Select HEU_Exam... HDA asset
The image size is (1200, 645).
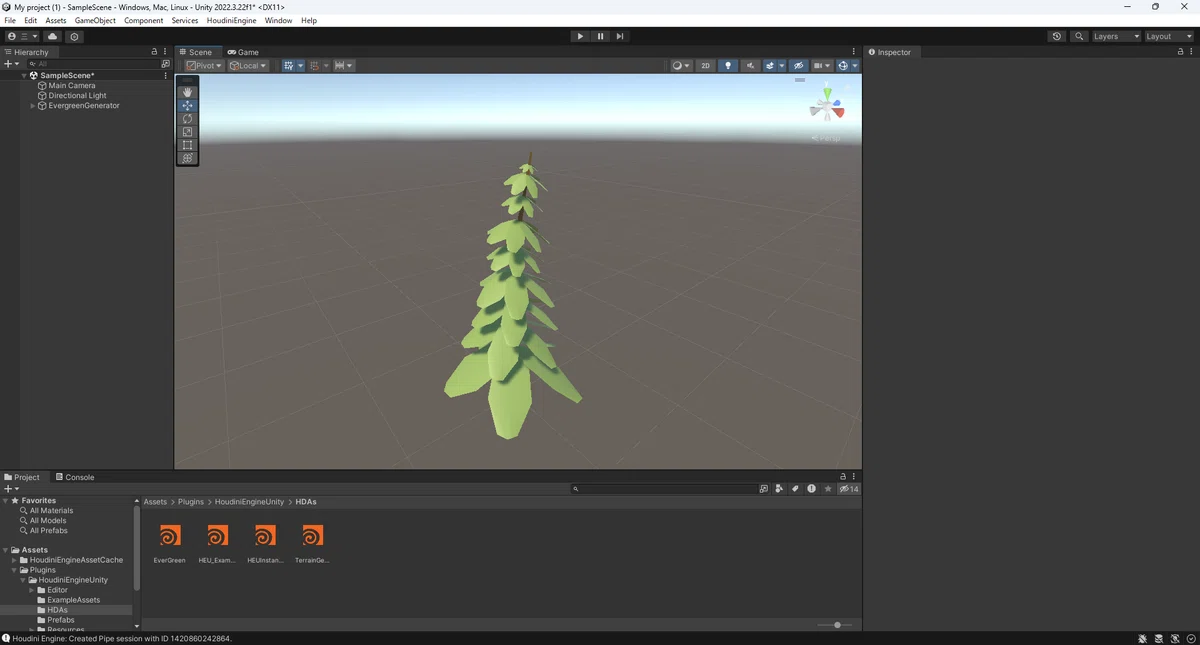(x=217, y=544)
